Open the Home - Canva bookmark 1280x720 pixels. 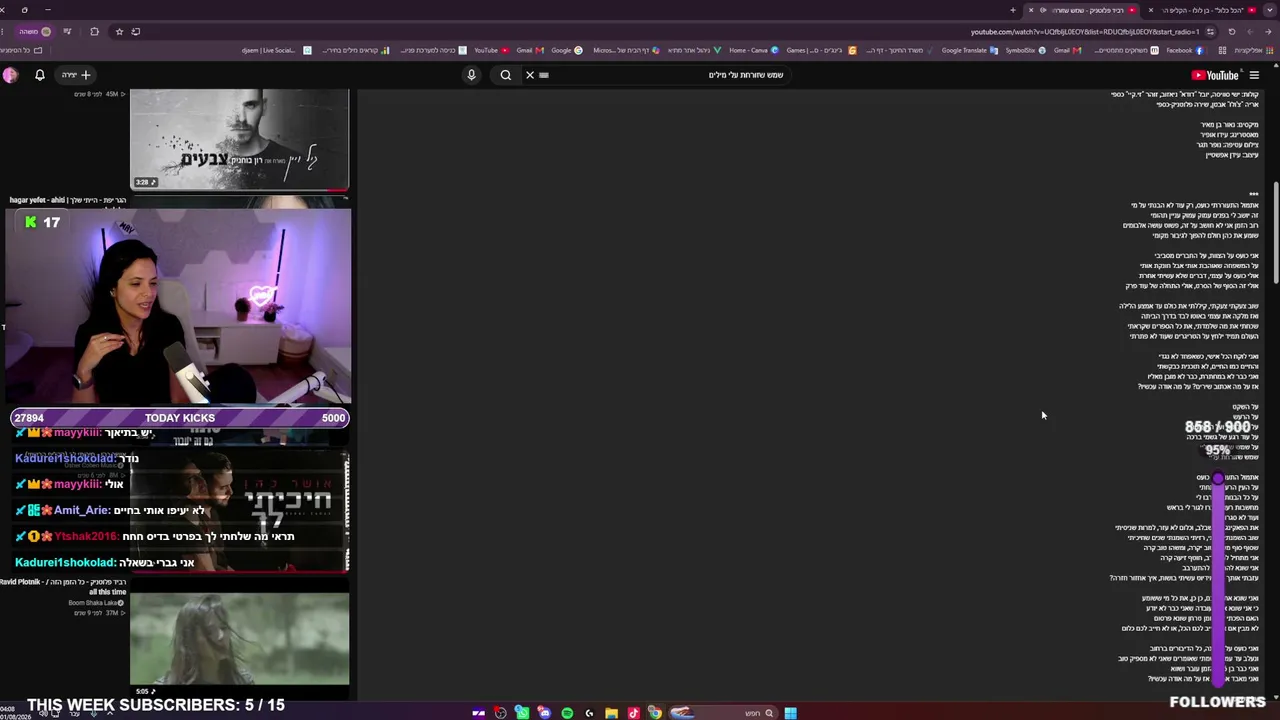(754, 50)
